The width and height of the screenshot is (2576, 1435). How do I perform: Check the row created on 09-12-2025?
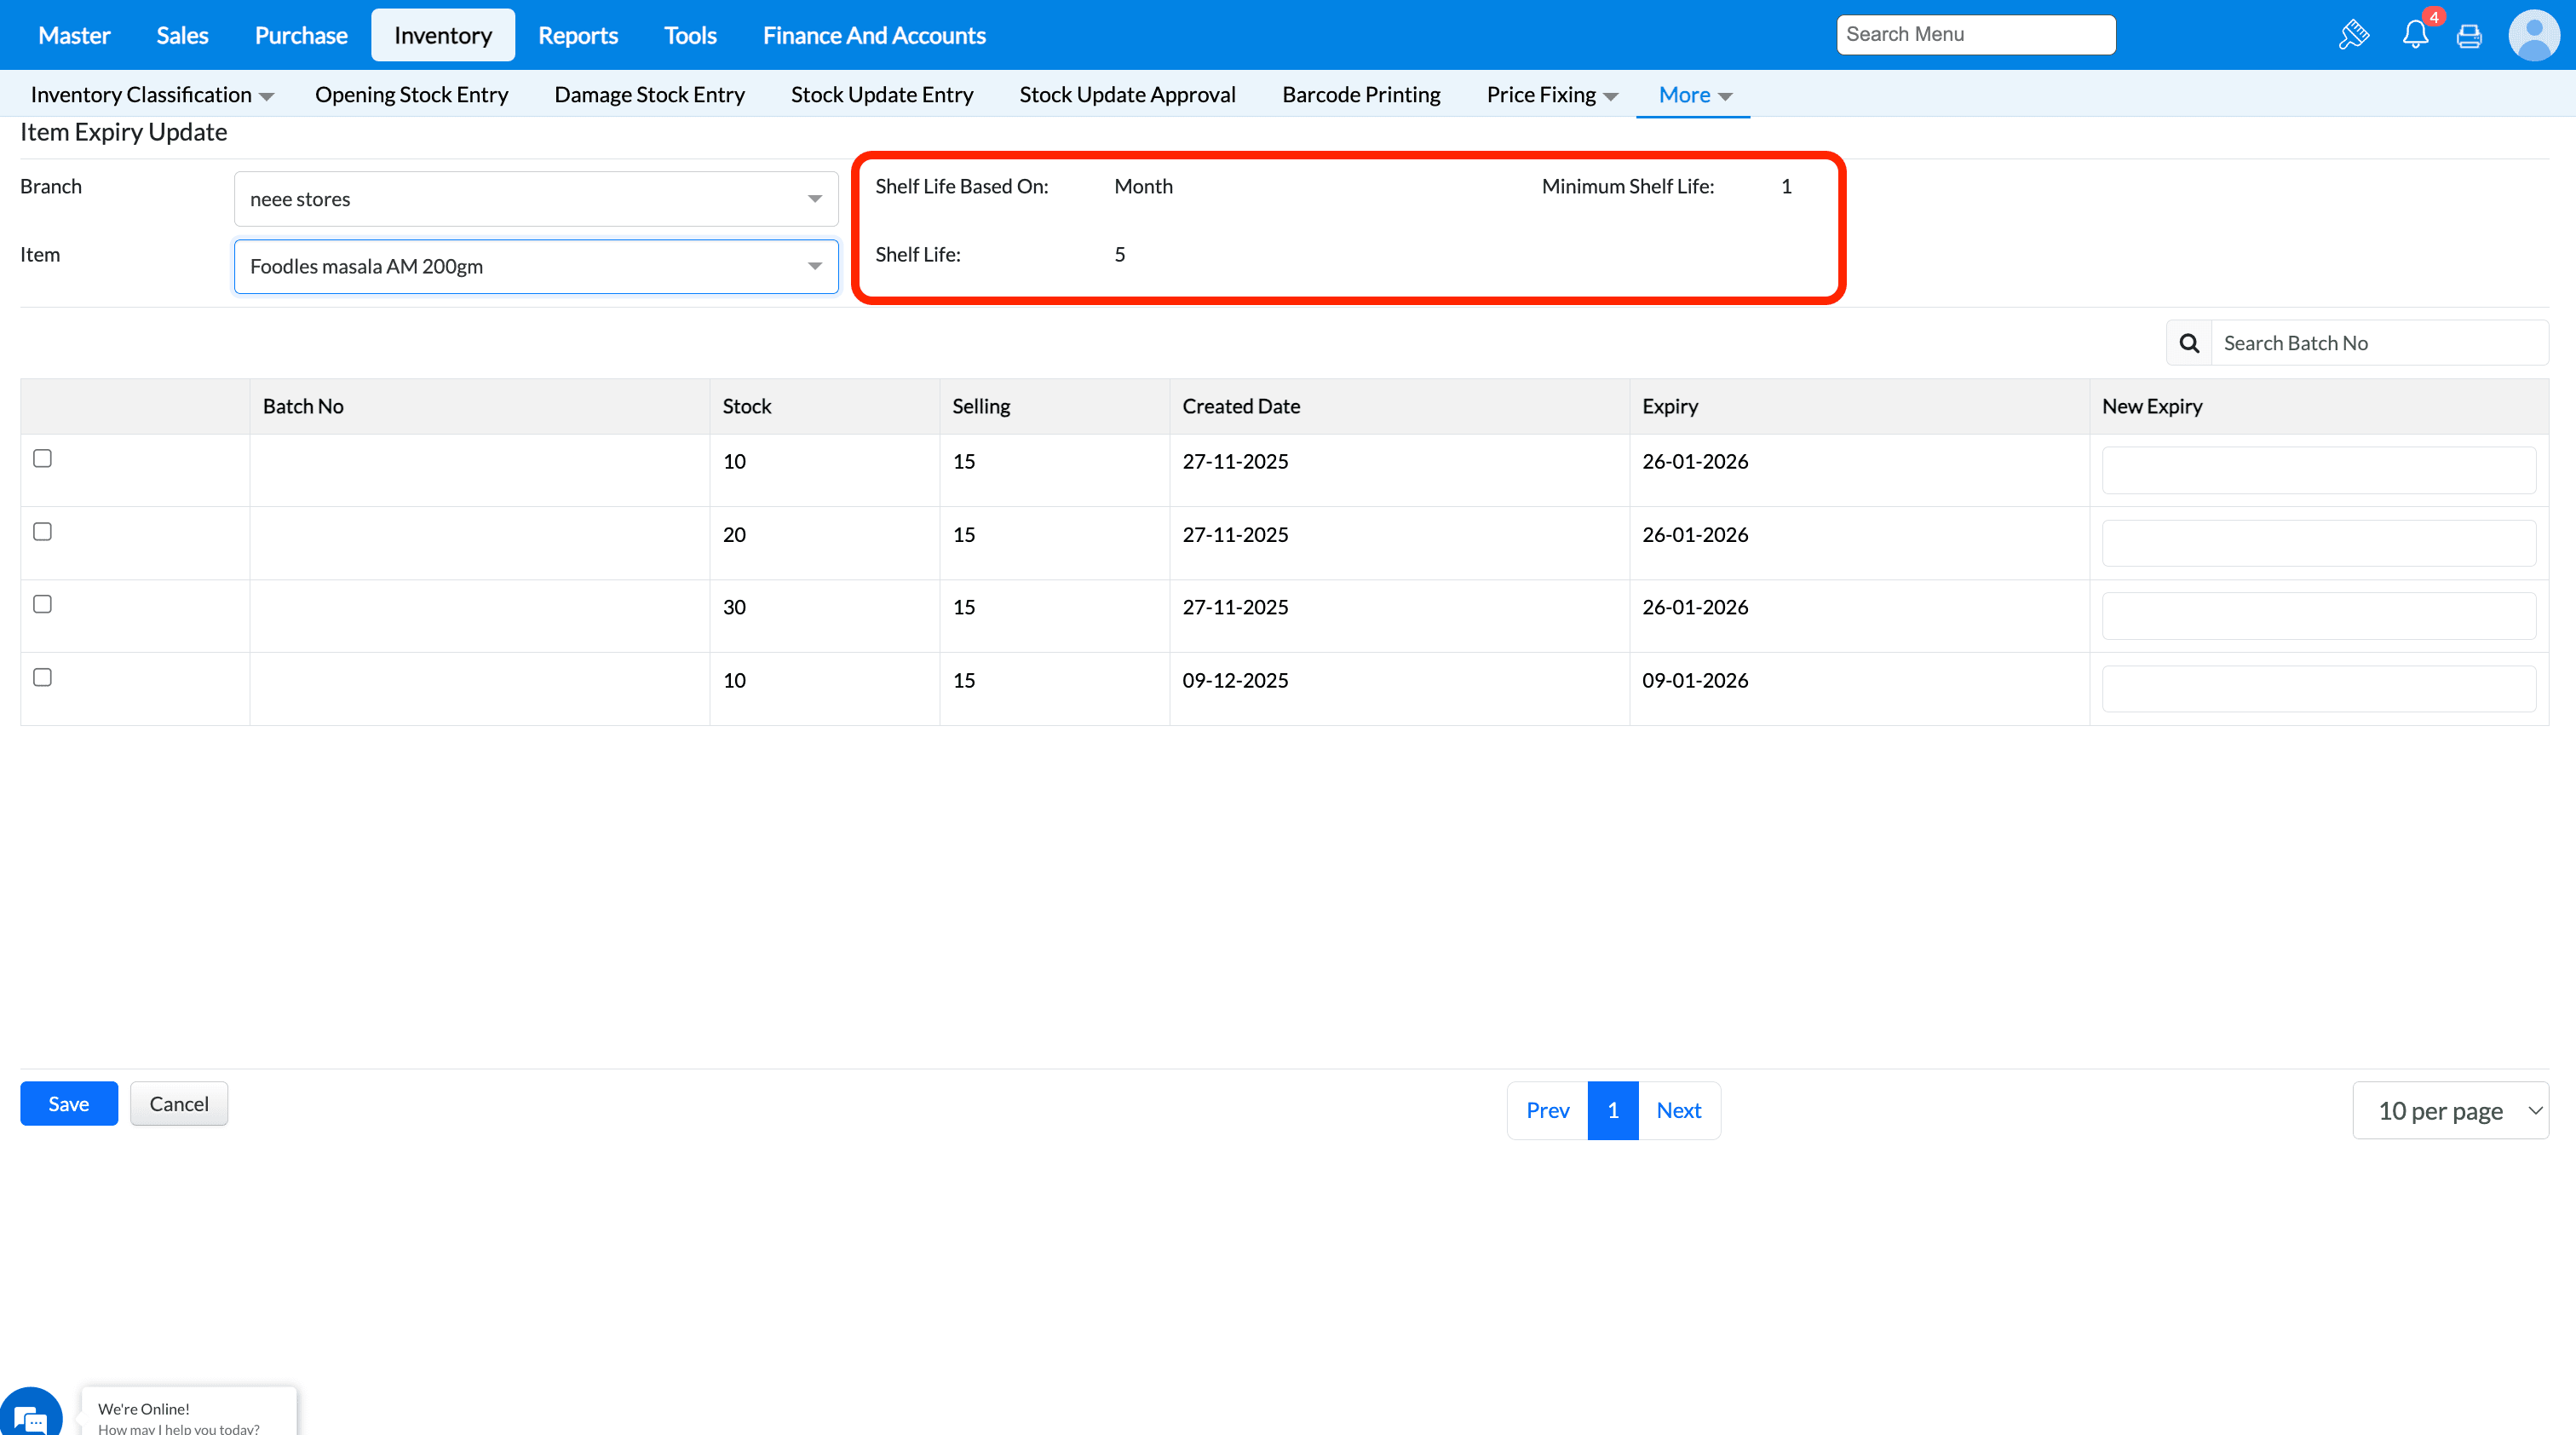(42, 677)
